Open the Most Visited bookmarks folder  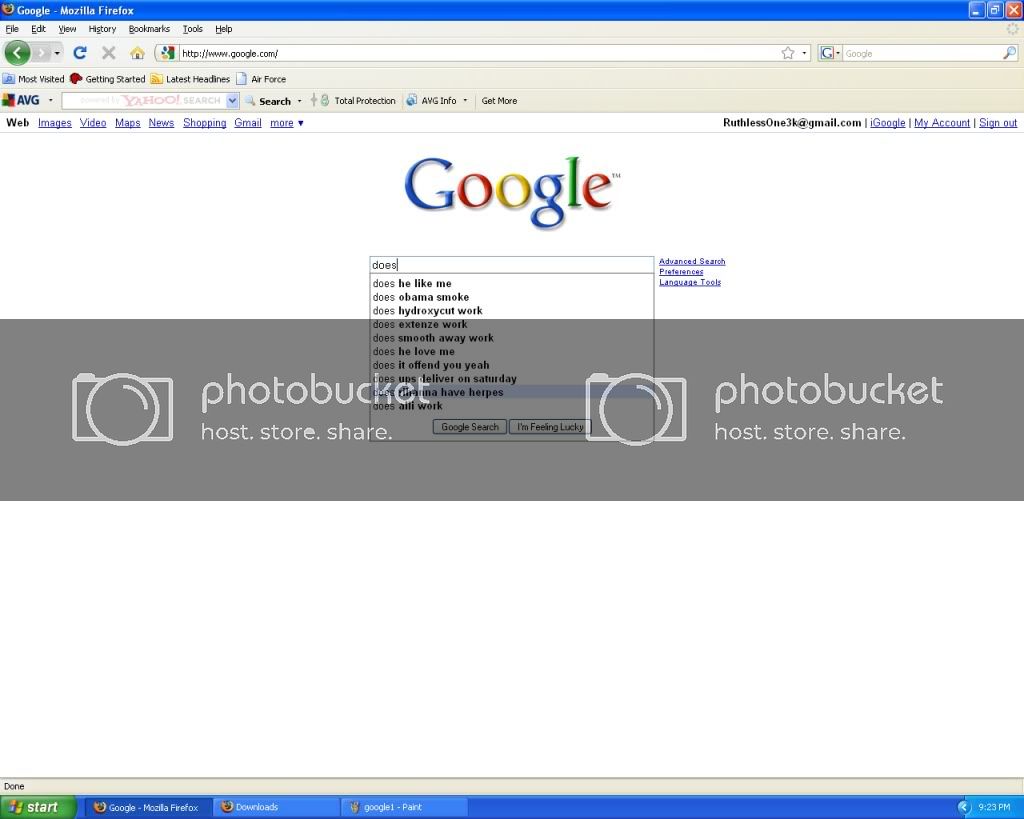pos(33,79)
